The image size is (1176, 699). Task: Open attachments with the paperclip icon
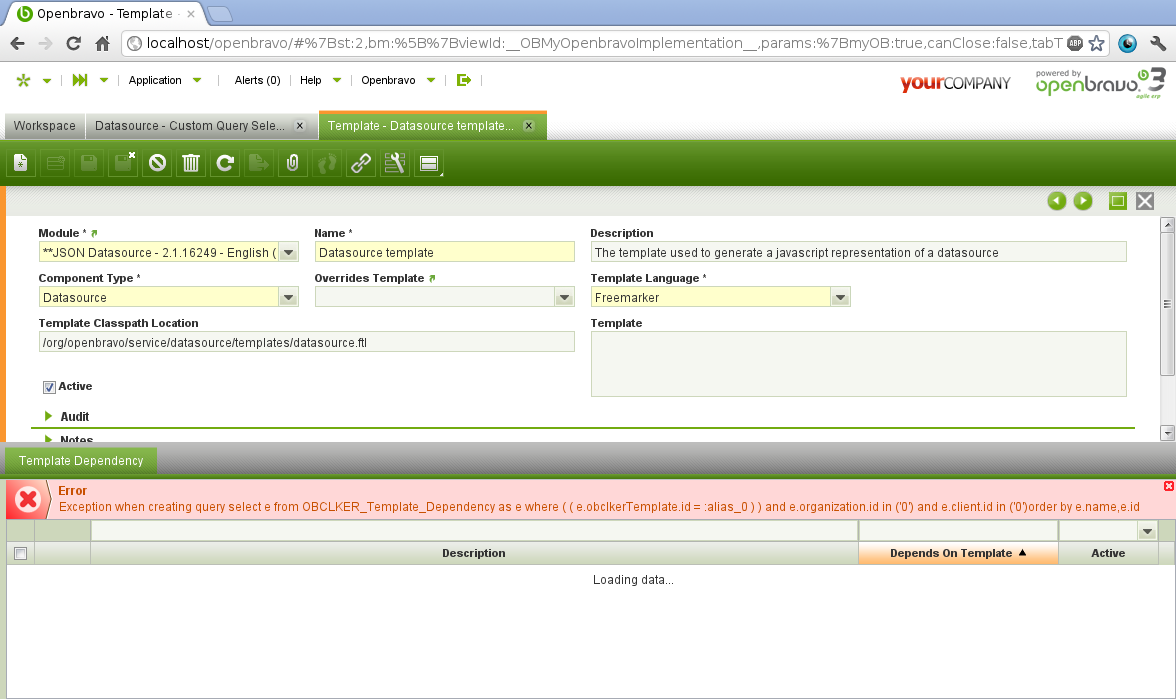click(292, 163)
